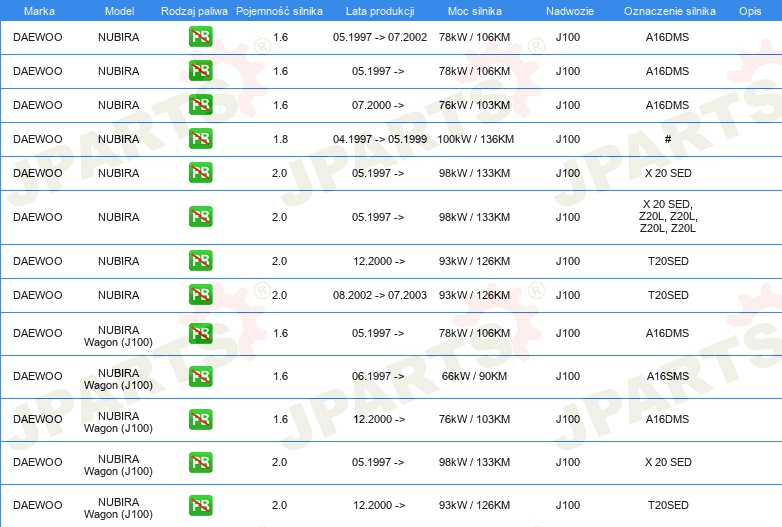Click petrol fuel icon in the 1.8 engine row
782x527 pixels.
coord(200,139)
